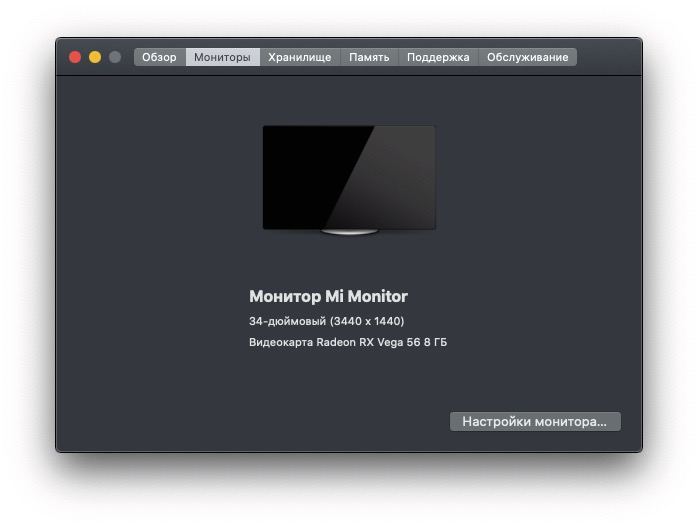Minimize the window with yellow button
Screen dimensions: 698x526
(95, 57)
